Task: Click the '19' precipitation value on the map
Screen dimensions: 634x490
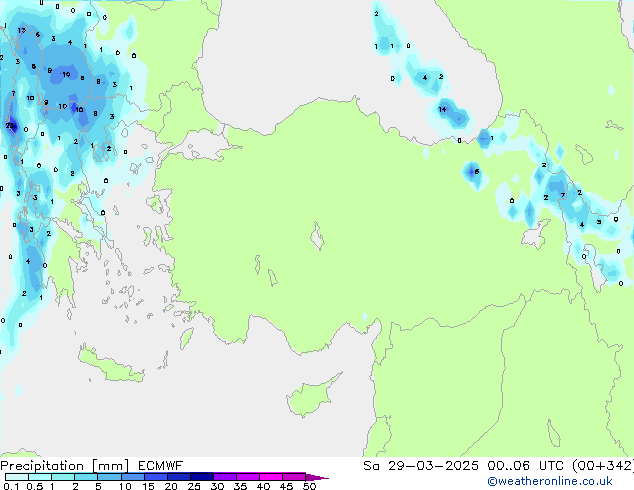Action: coord(66,74)
